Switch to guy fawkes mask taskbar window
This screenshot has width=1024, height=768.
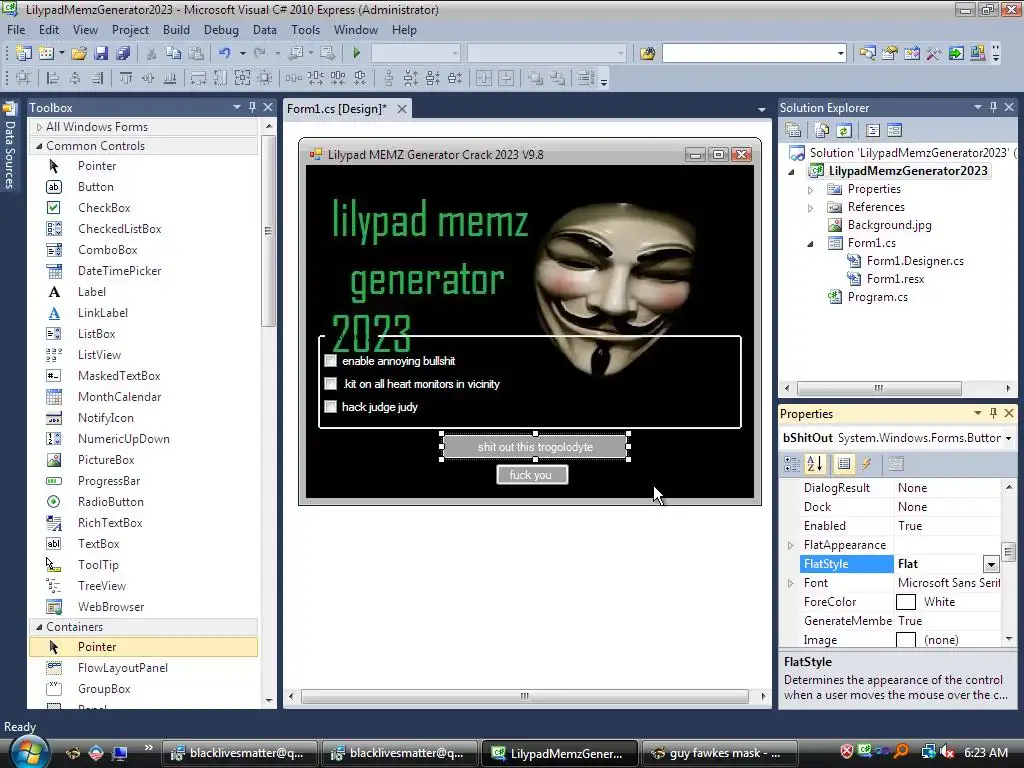(x=720, y=753)
